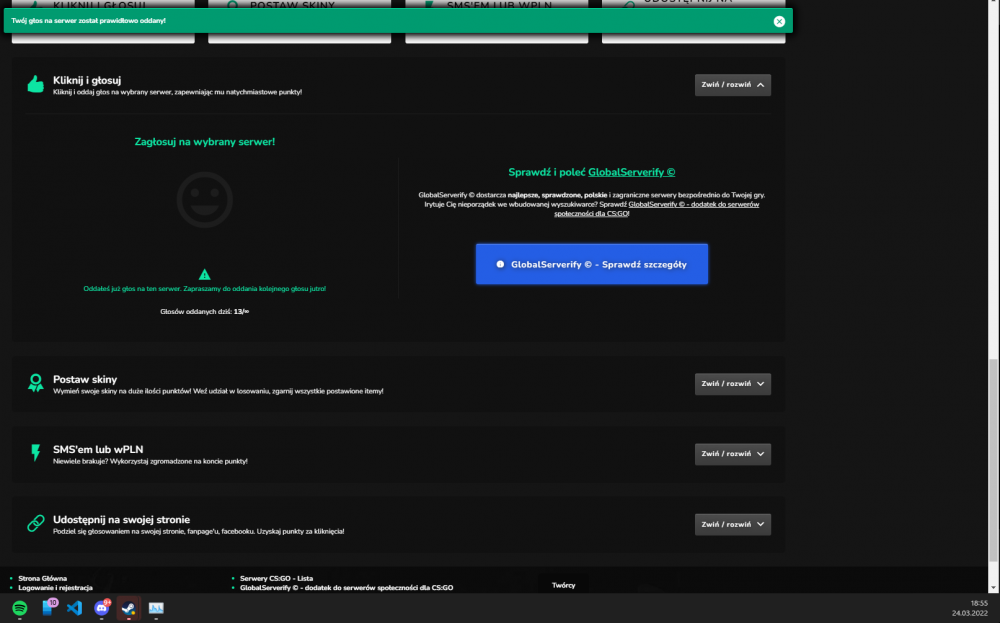This screenshot has width=1000, height=623.
Task: Click the Postaw skiny section title
Action: tap(85, 379)
